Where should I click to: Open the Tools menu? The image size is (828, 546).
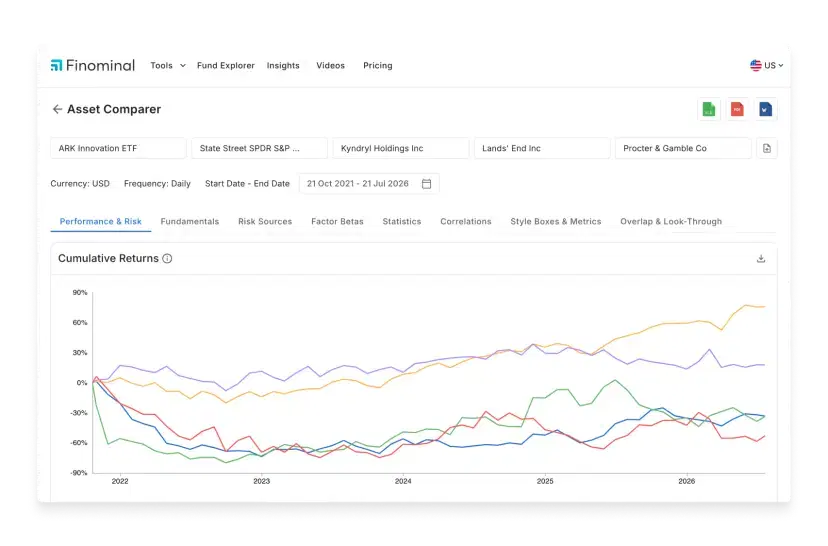(162, 65)
